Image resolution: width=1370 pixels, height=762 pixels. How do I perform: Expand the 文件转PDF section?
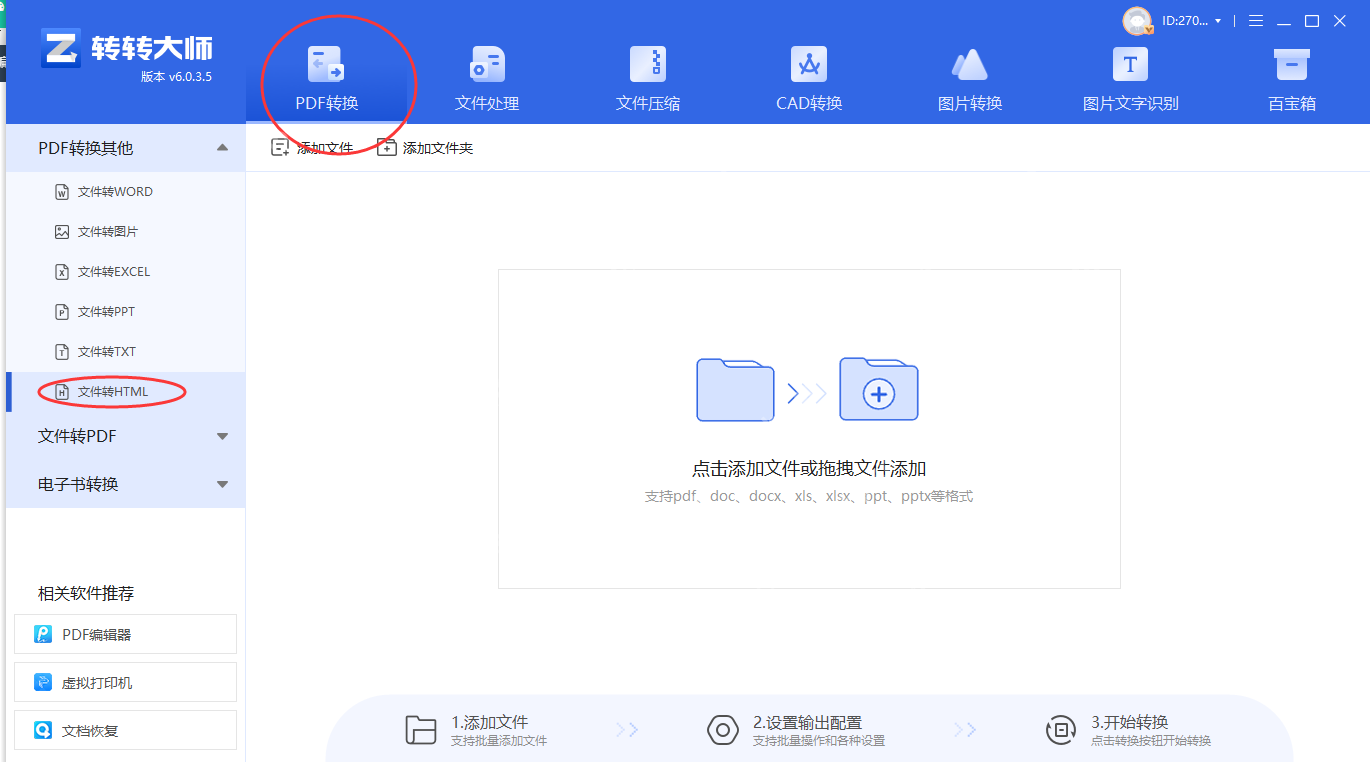click(x=125, y=436)
